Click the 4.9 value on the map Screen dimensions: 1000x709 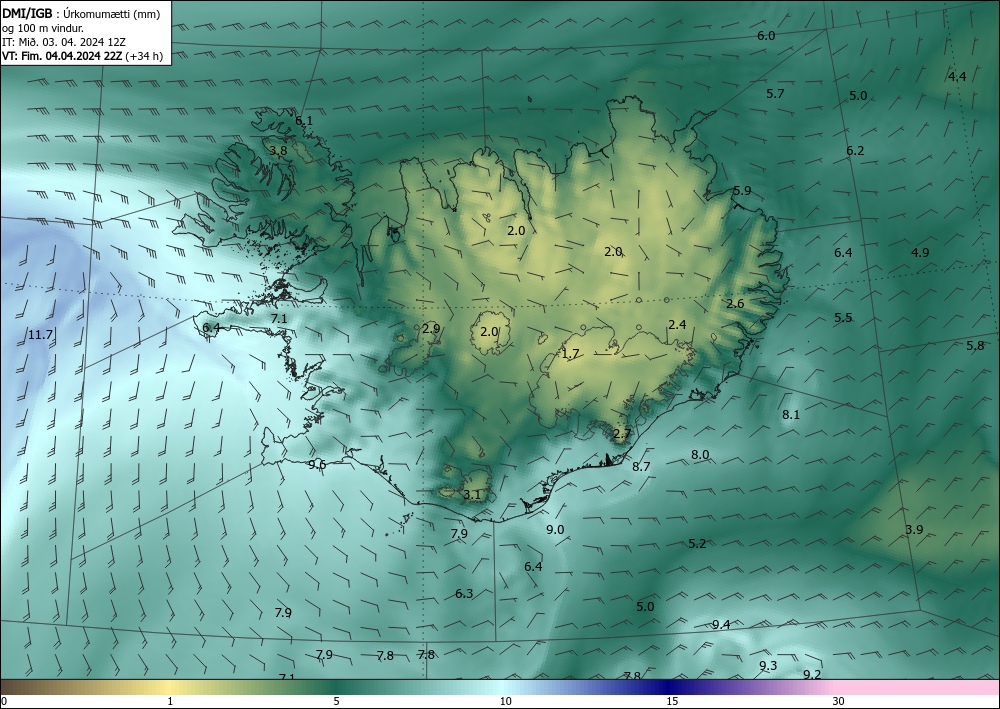coord(920,252)
